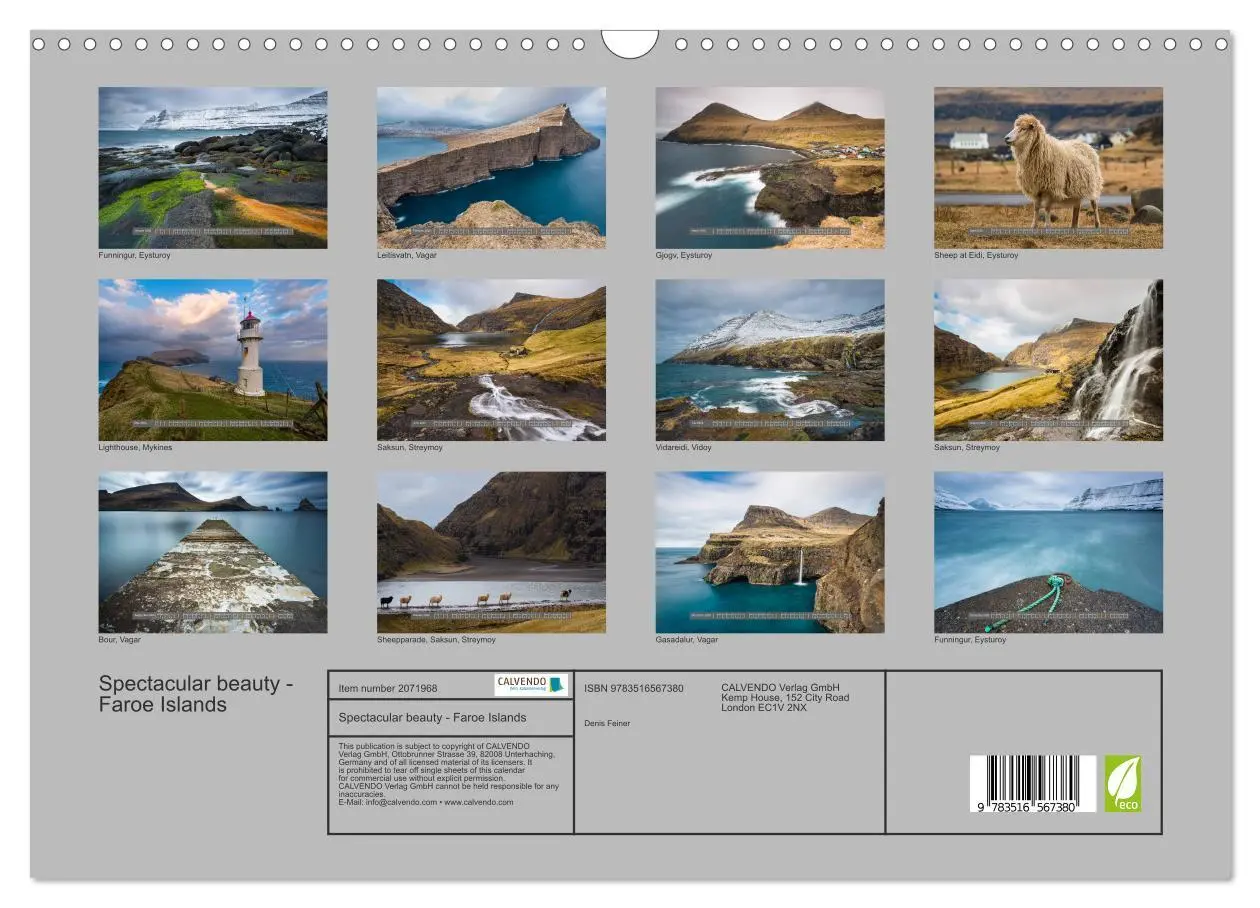Open the Lighthouse, Mykines photo

pyautogui.click(x=213, y=360)
